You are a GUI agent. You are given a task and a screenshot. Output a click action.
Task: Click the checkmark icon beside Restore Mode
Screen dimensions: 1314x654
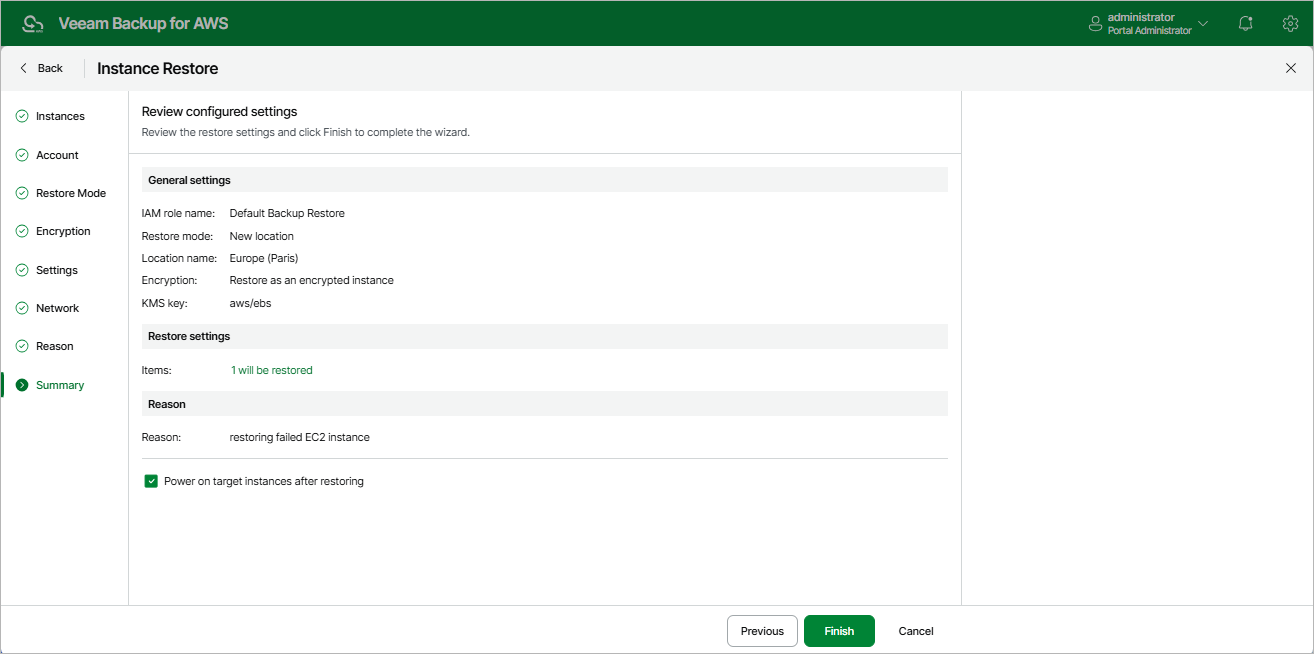pos(22,193)
